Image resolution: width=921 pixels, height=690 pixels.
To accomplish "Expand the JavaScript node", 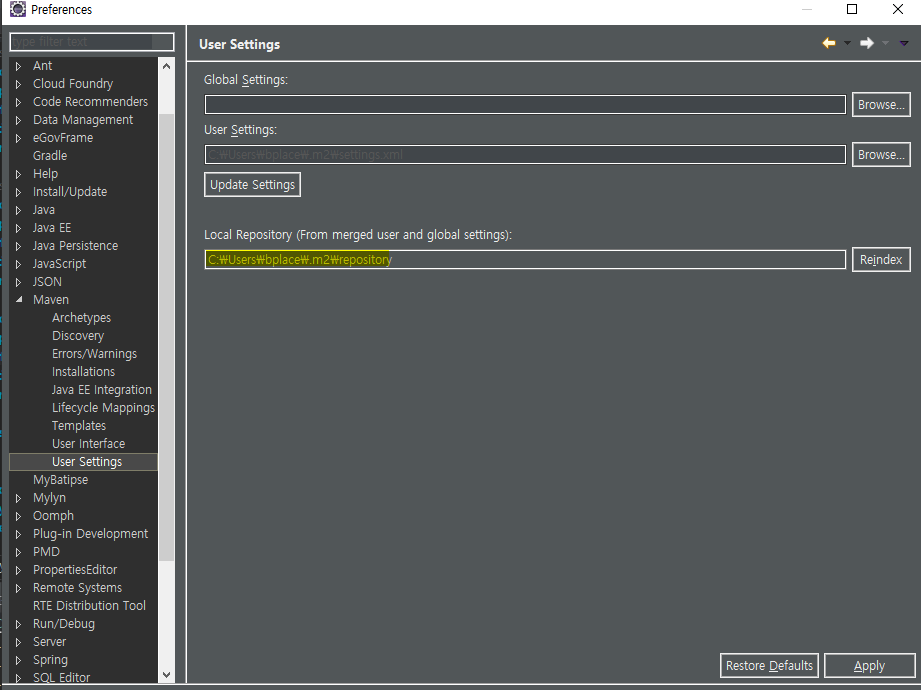I will 18,264.
